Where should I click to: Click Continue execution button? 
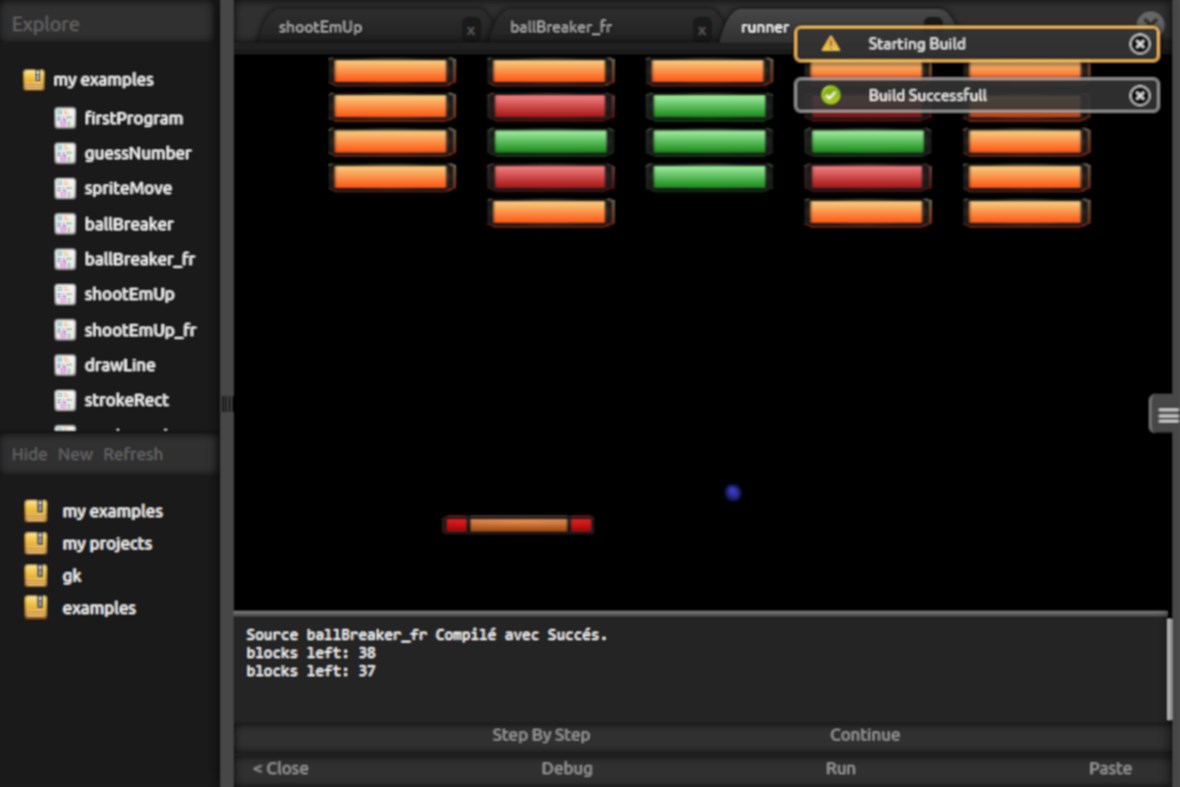[865, 735]
